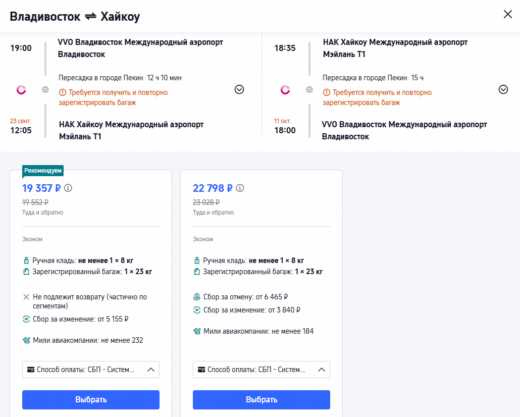Click hand luggage icon in first fare
Screen dimensions: 520x417
coord(26,260)
